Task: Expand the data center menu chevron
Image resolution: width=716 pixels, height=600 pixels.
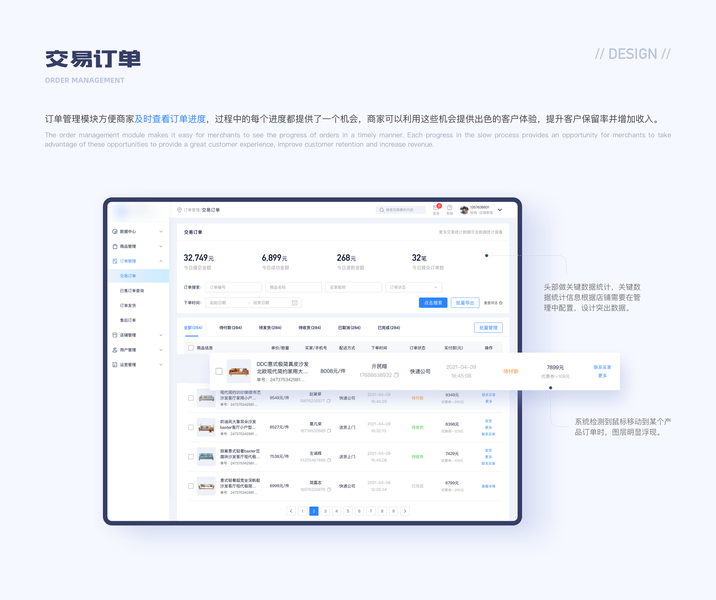Action: (161, 232)
